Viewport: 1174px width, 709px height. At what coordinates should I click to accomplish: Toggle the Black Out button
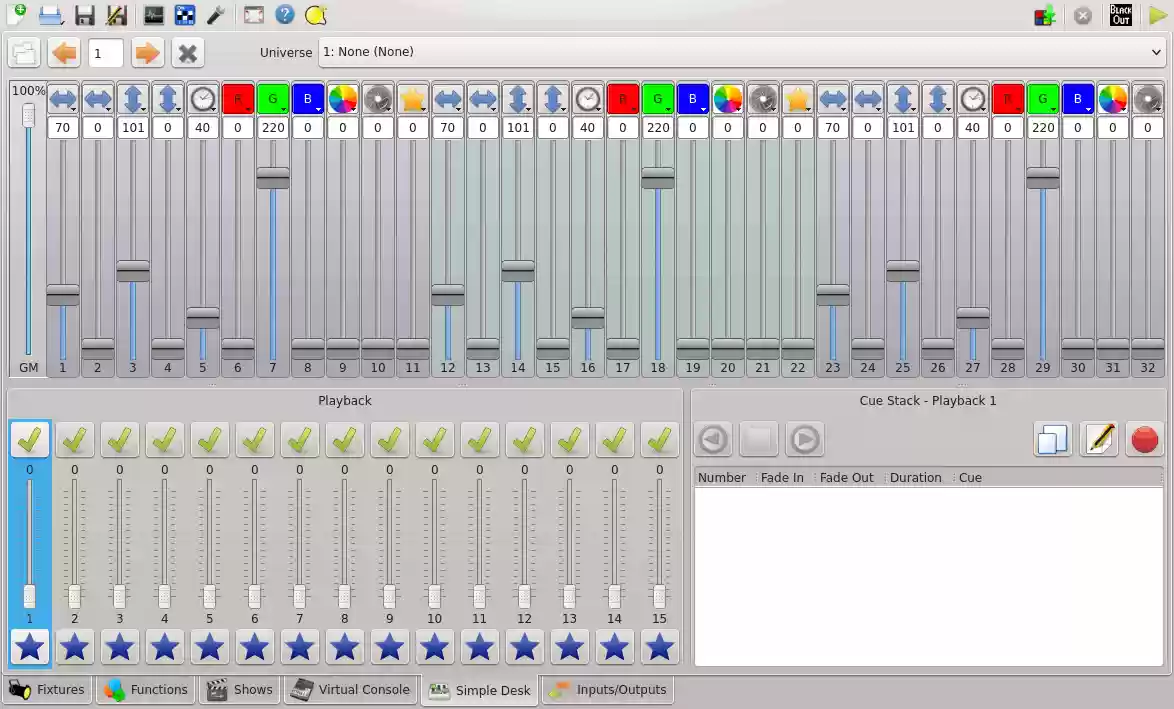click(1121, 15)
